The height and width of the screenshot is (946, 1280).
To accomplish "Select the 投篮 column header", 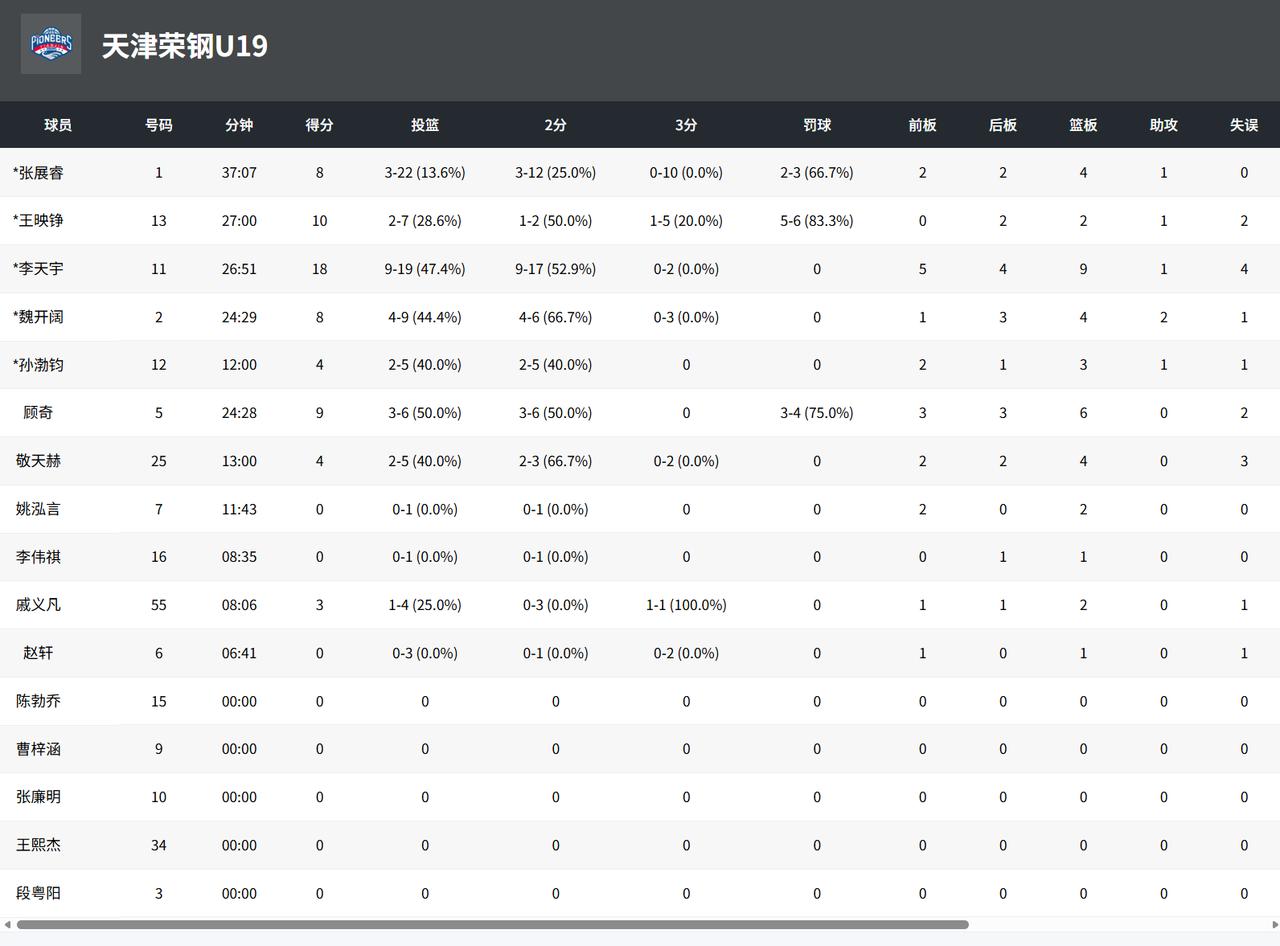I will tap(425, 125).
